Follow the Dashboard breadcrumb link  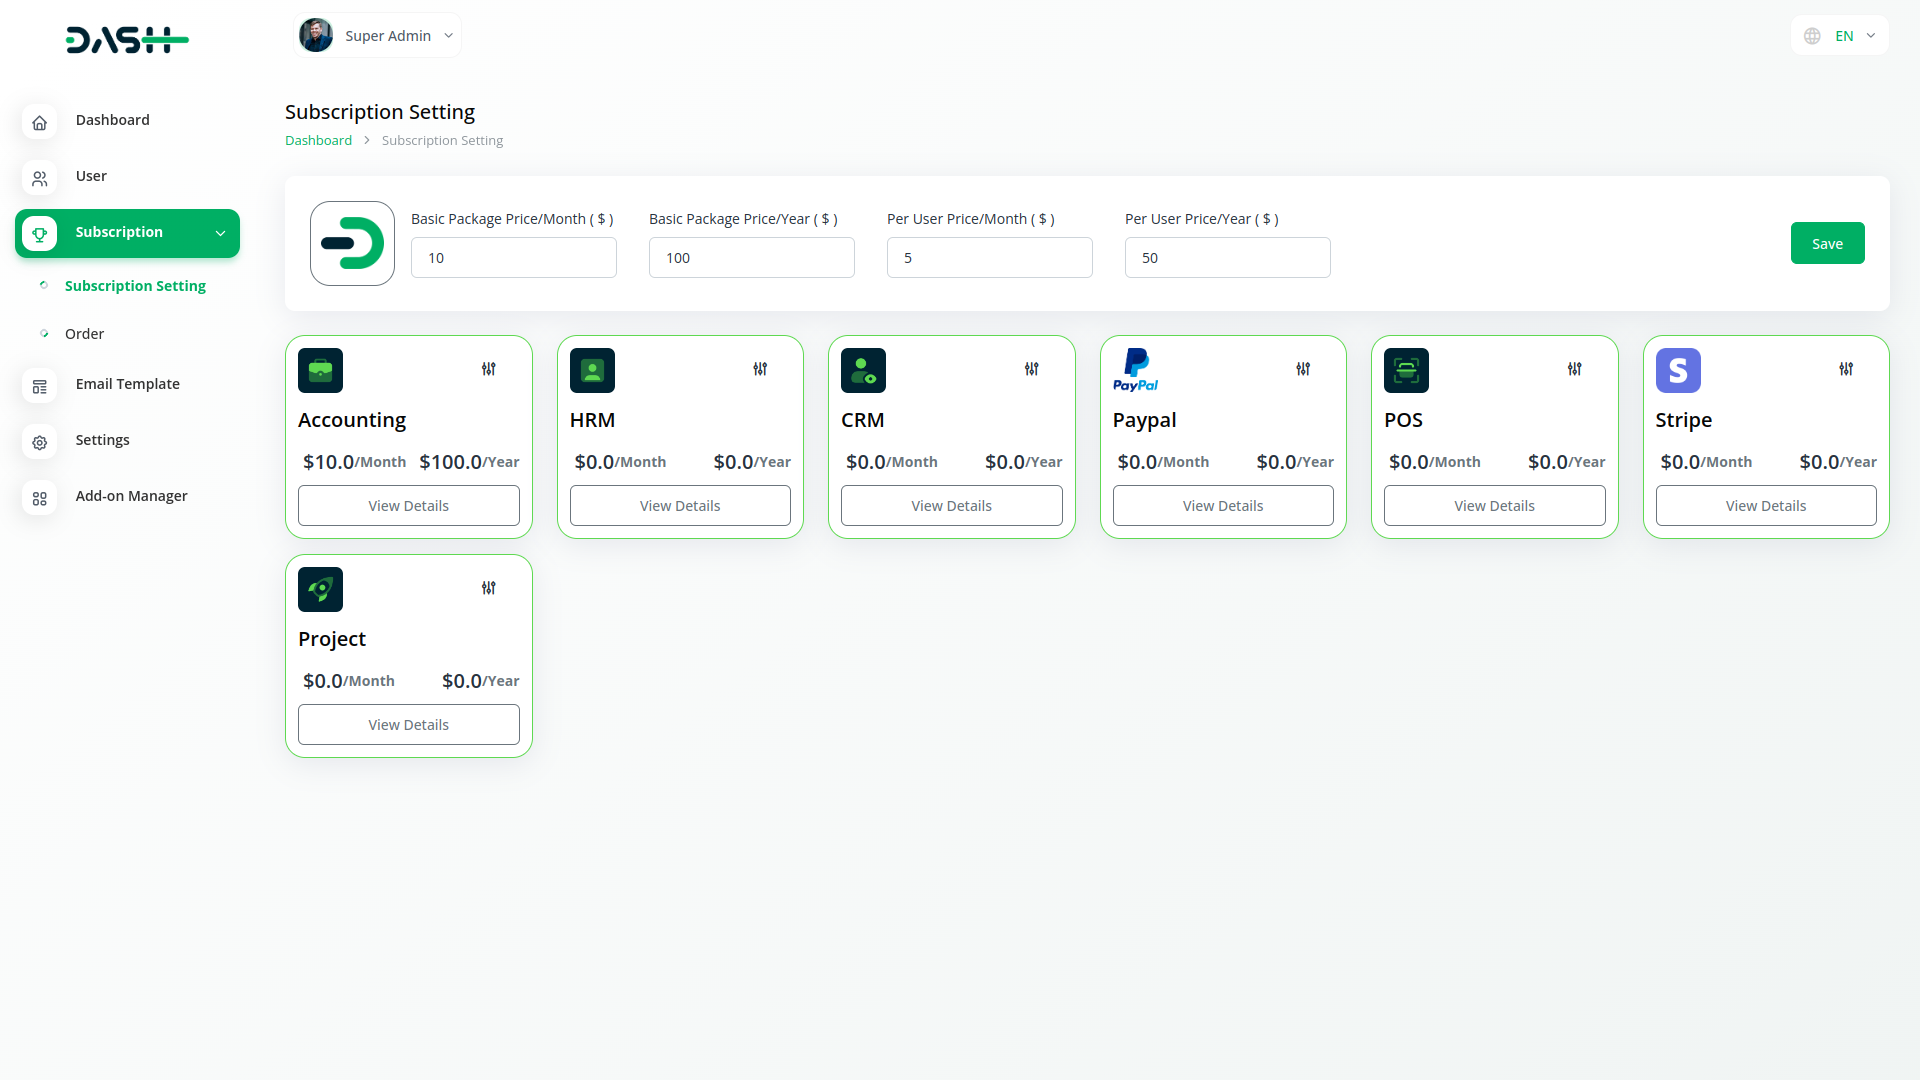tap(318, 141)
